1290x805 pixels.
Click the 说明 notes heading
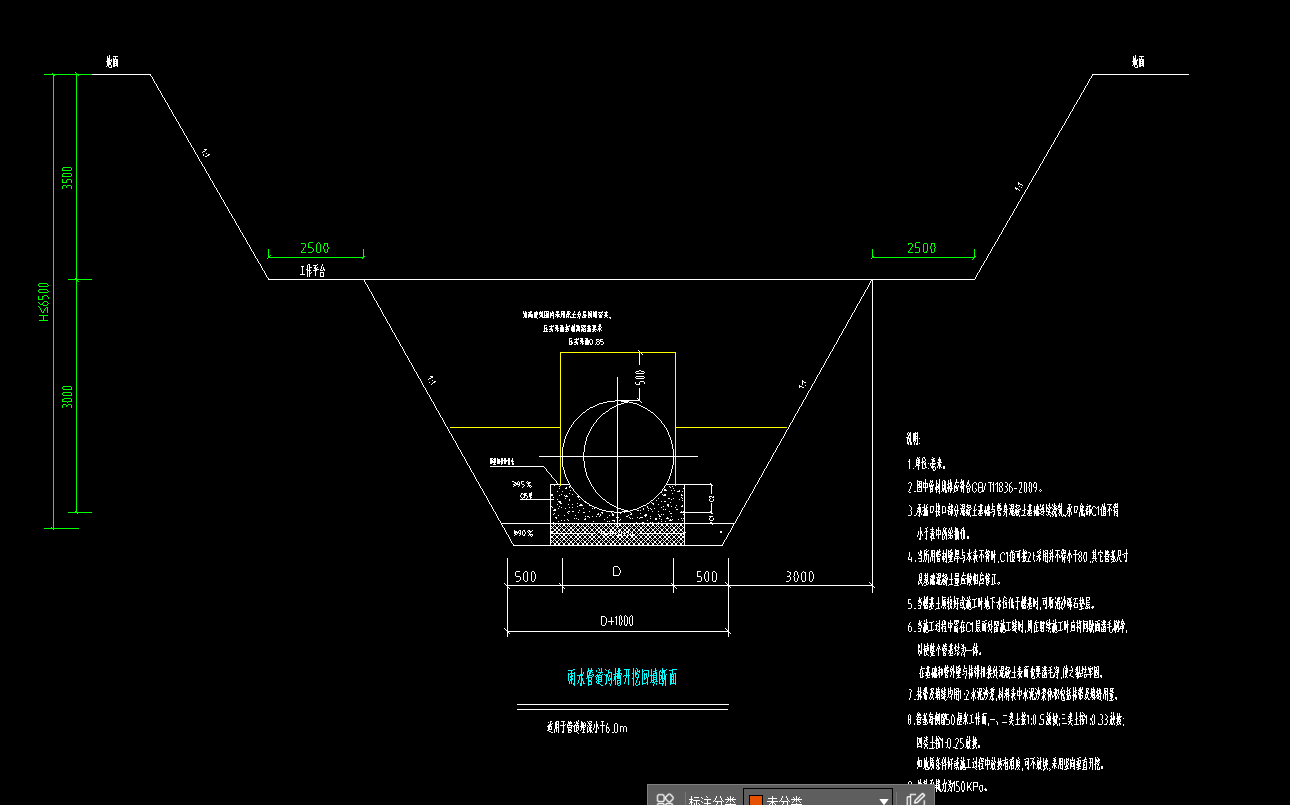tap(913, 439)
